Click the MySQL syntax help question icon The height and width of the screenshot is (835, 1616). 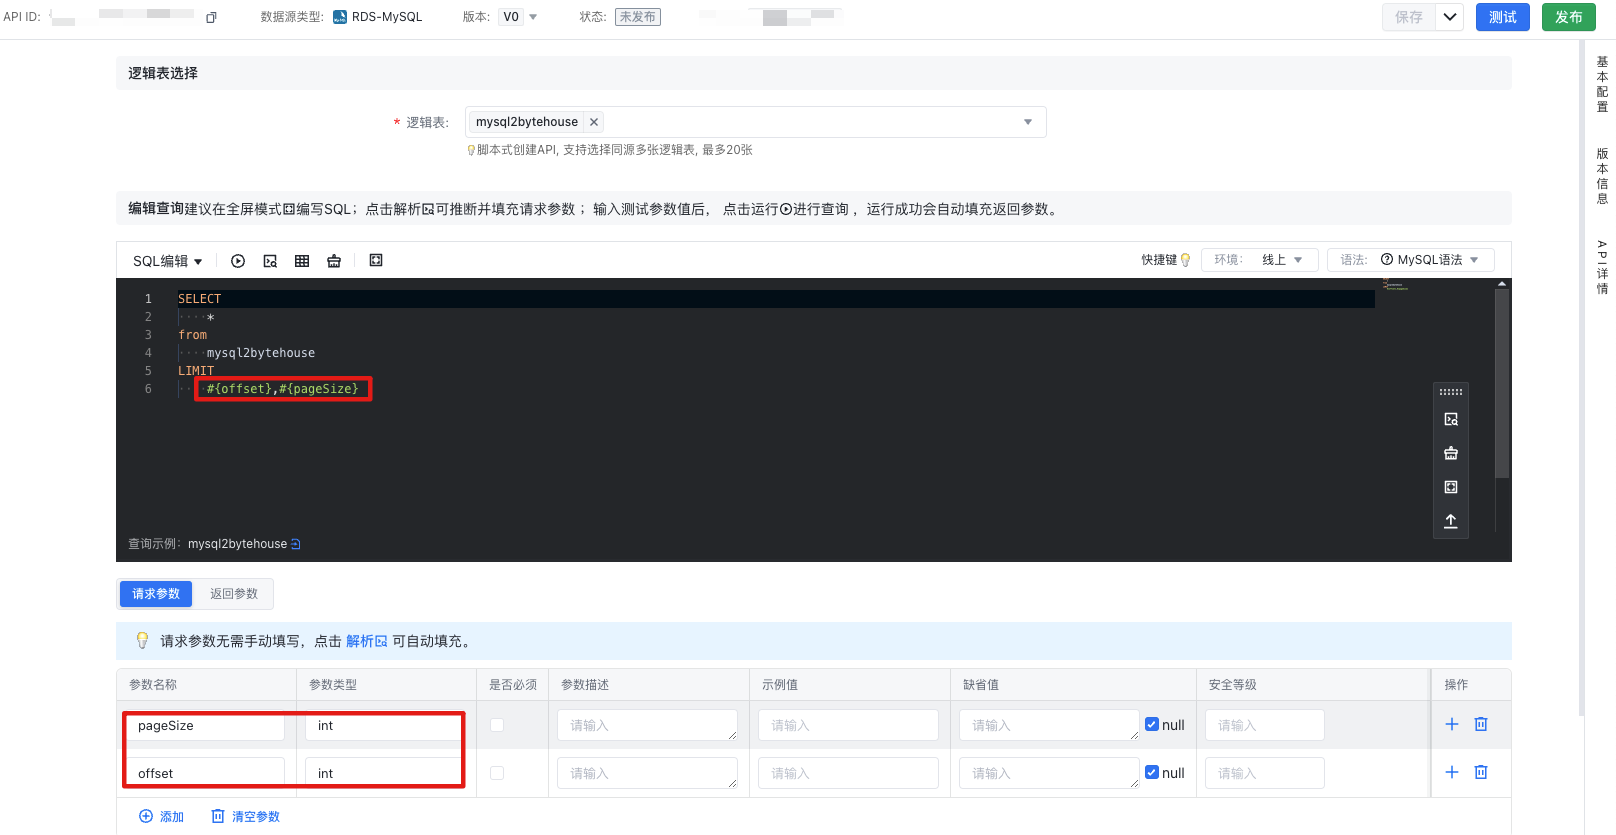coord(1387,259)
